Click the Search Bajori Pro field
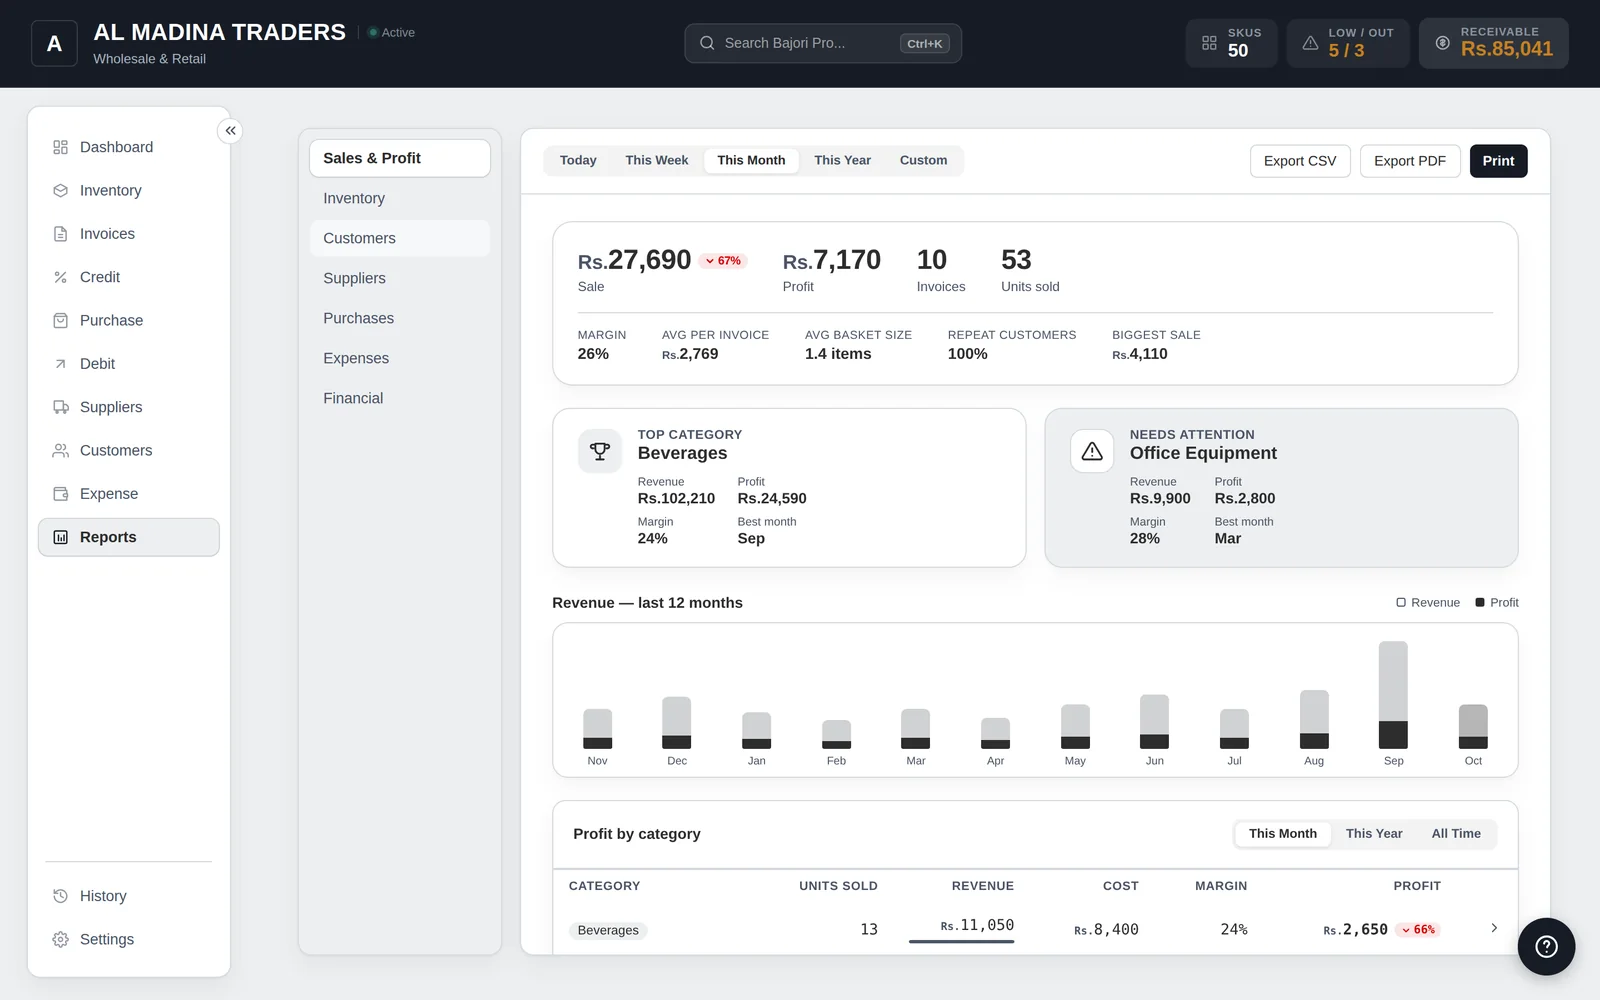Image resolution: width=1600 pixels, height=1000 pixels. [x=823, y=43]
